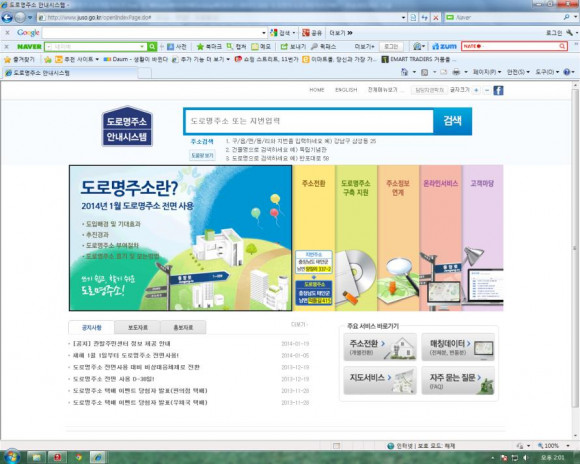Increase font size with the plus button
The height and width of the screenshot is (464, 580).
point(476,90)
